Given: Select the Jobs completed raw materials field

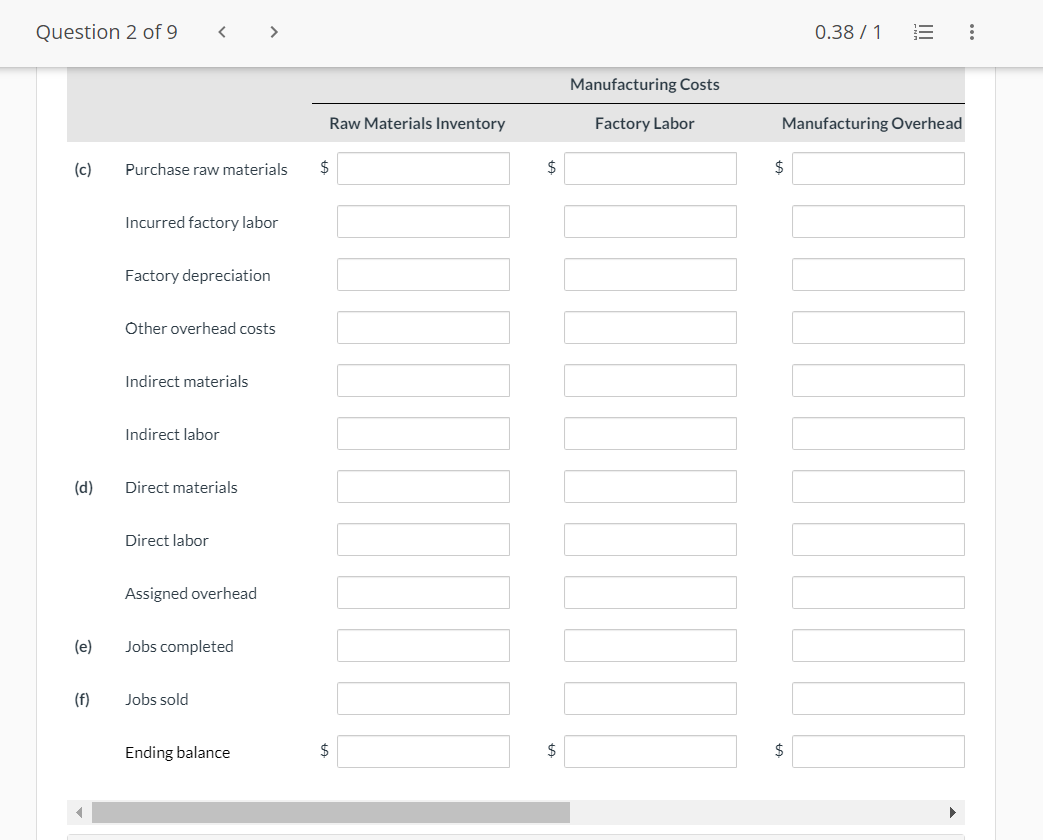Looking at the screenshot, I should coord(423,645).
